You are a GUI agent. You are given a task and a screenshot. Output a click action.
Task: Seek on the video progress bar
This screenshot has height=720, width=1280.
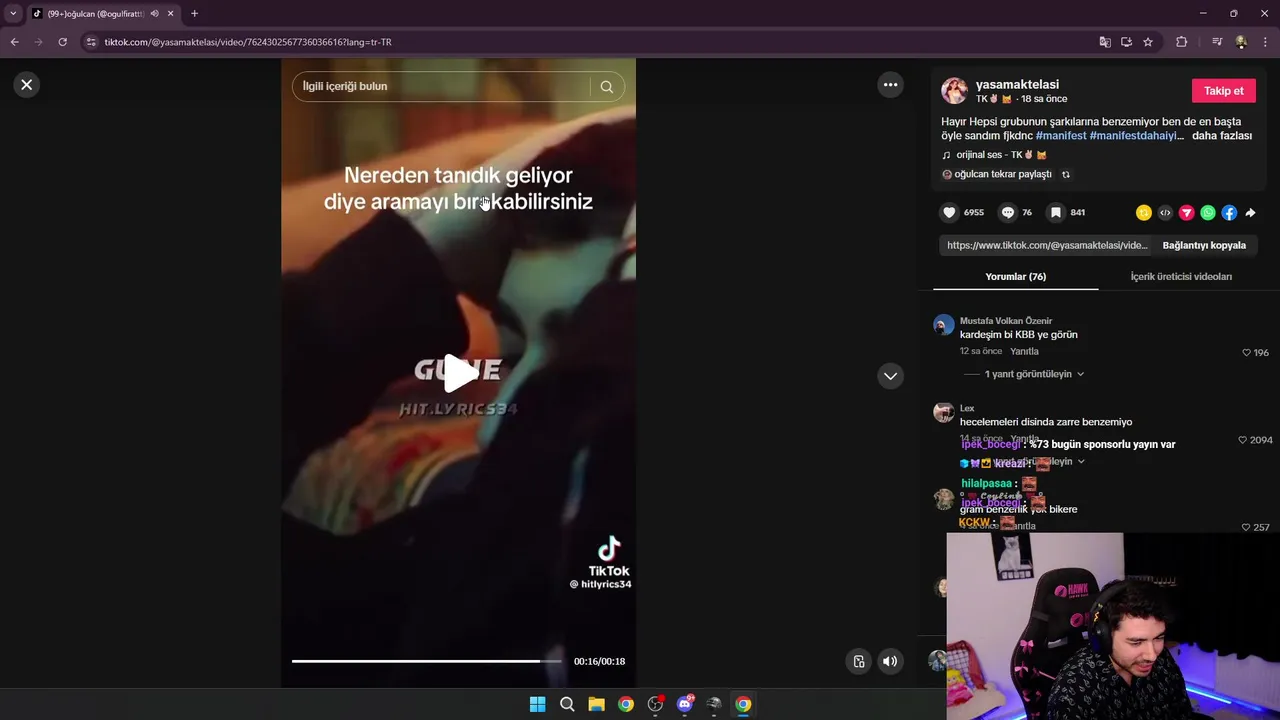click(x=428, y=661)
